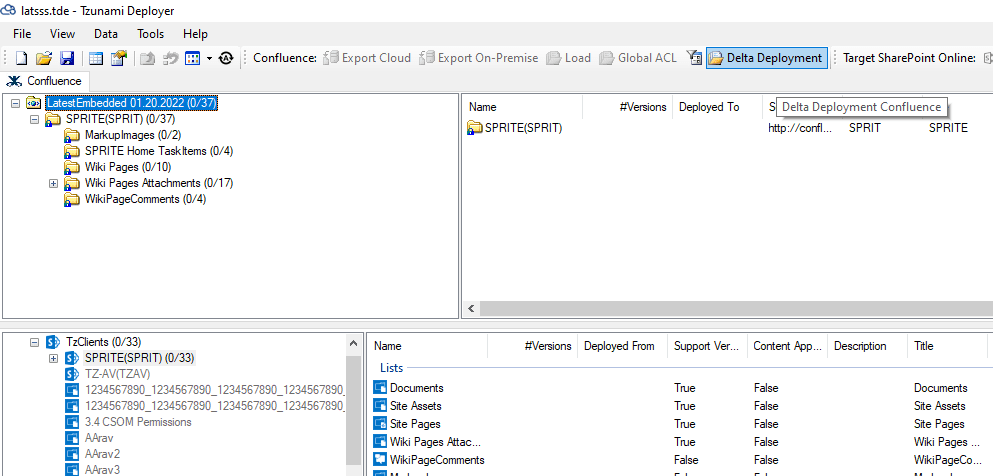Expand the Wiki Pages Attachments (0/17) node
Viewport: 993px width, 476px height.
[x=53, y=183]
